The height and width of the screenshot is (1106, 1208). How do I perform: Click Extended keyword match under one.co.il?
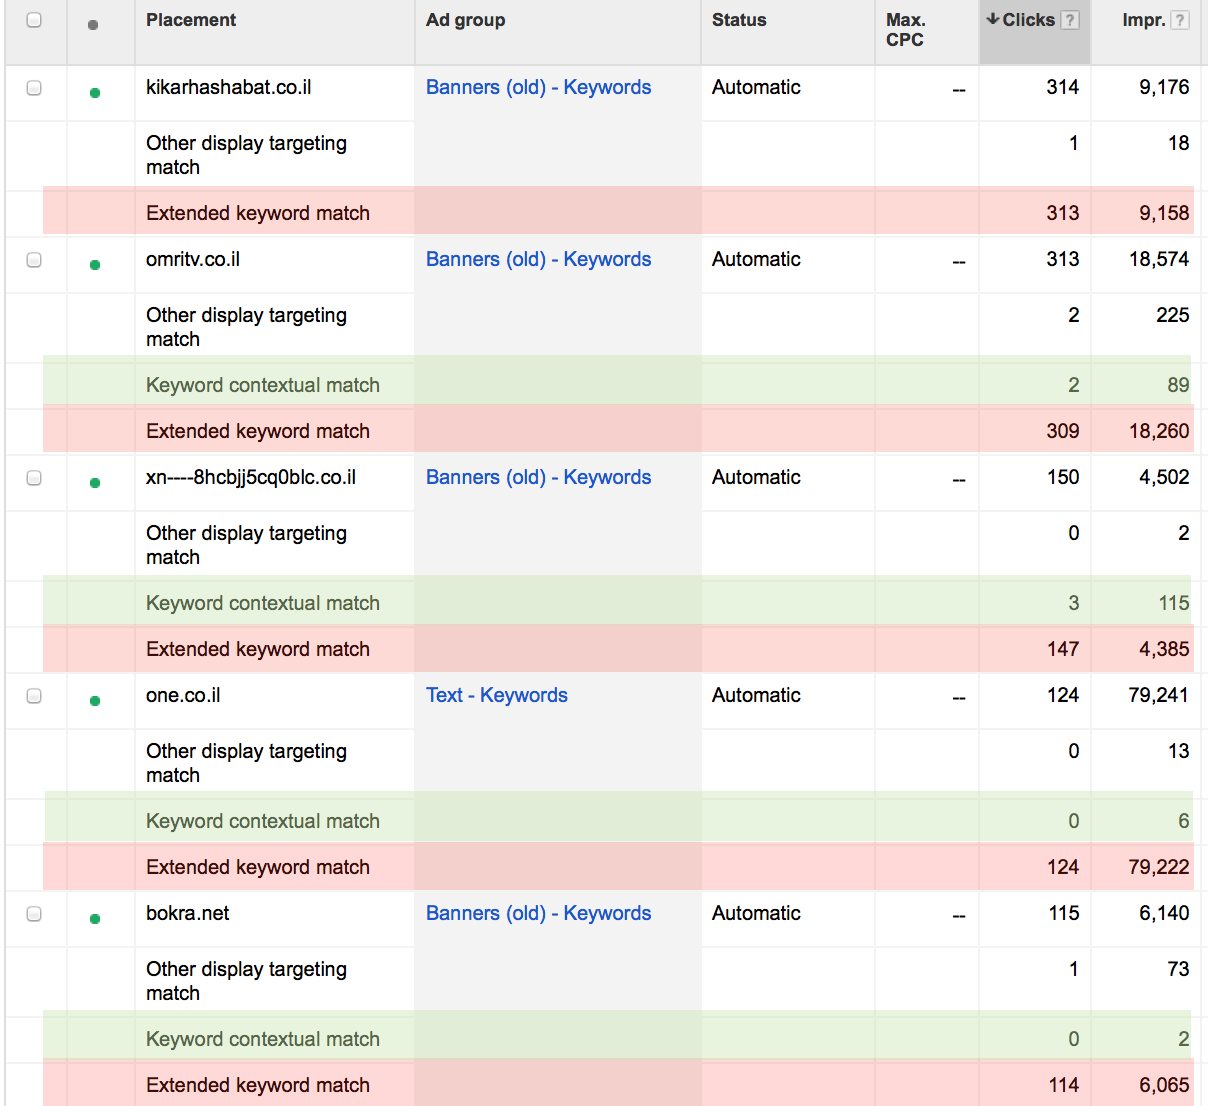[258, 867]
